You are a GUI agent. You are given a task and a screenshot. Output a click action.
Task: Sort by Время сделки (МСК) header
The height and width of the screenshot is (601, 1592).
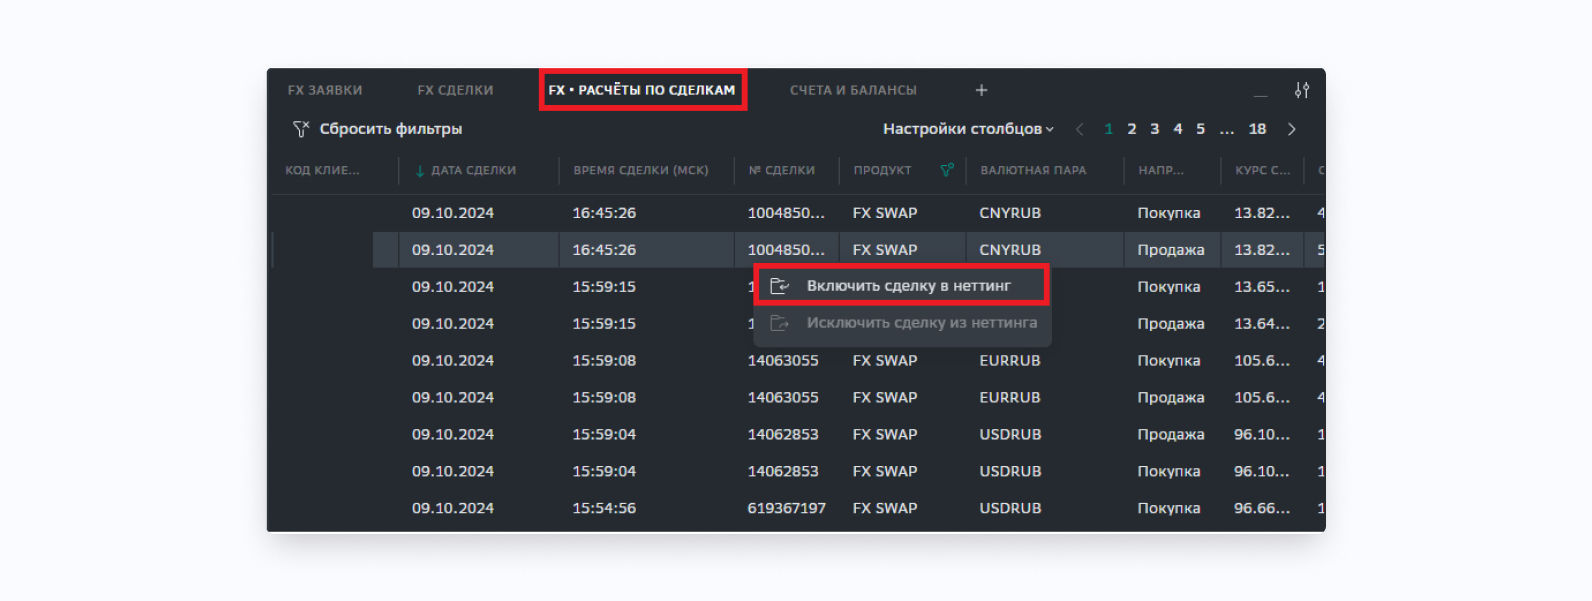641,170
